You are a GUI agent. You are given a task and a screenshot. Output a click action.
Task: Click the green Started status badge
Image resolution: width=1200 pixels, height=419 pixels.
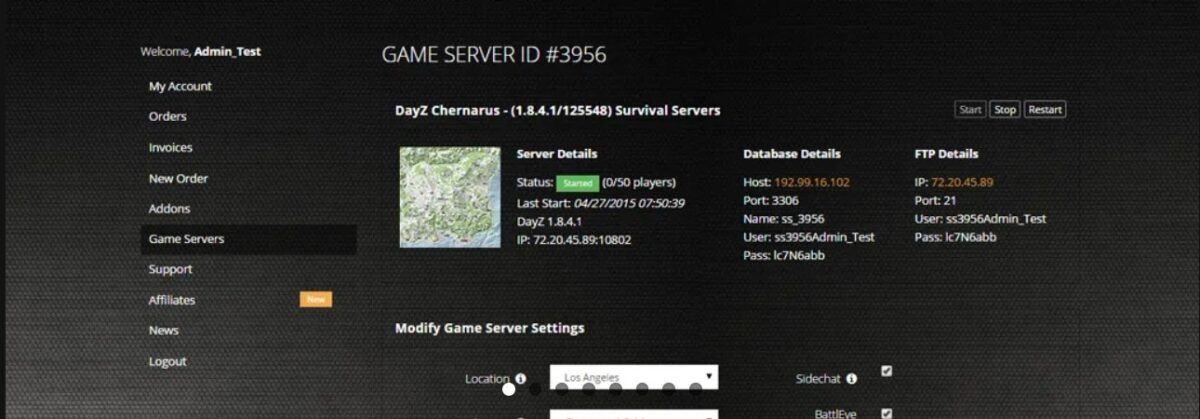tap(578, 183)
